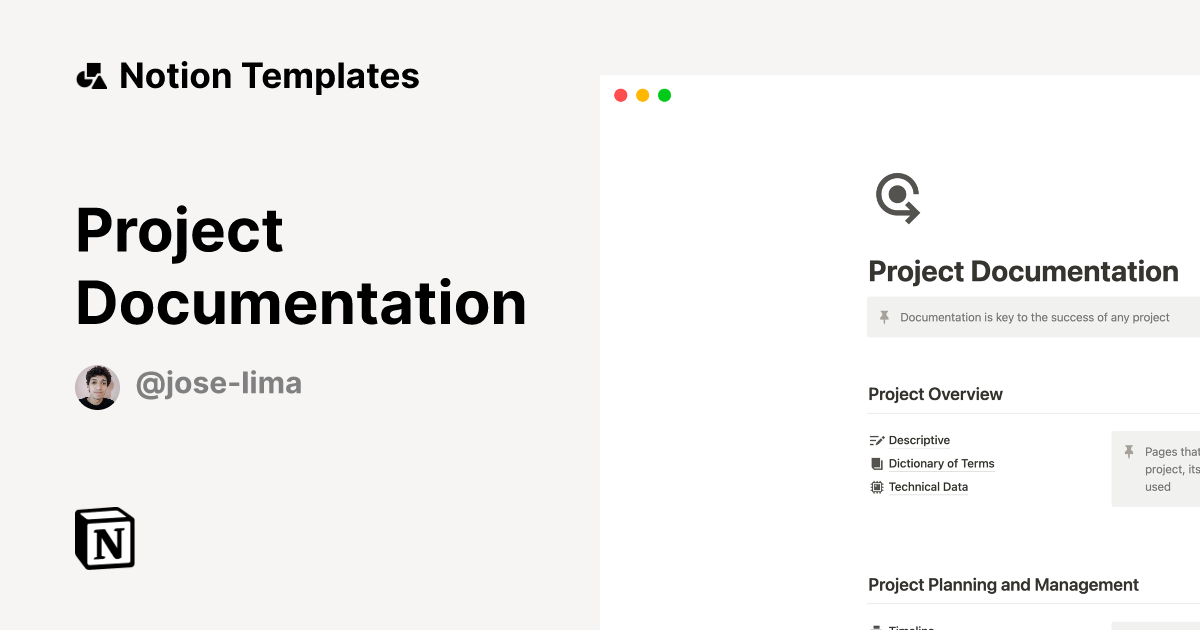Select the pin icon in the callout banner
Image resolution: width=1200 pixels, height=630 pixels.
pyautogui.click(x=884, y=317)
